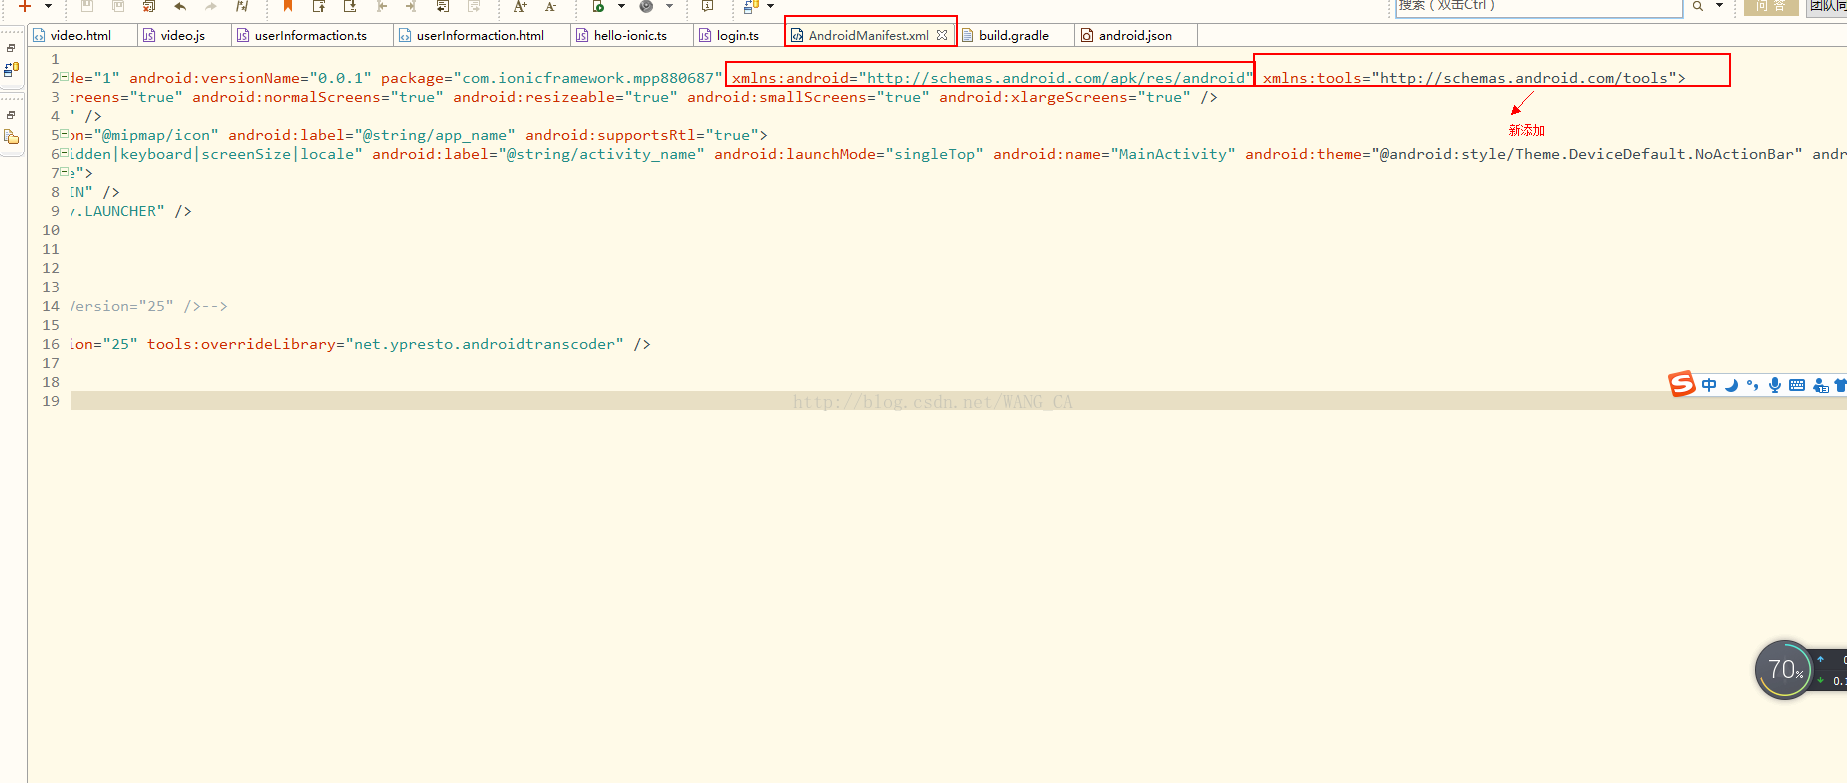Open the Run icon dropdown arrow
This screenshot has height=783, width=1847.
point(621,6)
